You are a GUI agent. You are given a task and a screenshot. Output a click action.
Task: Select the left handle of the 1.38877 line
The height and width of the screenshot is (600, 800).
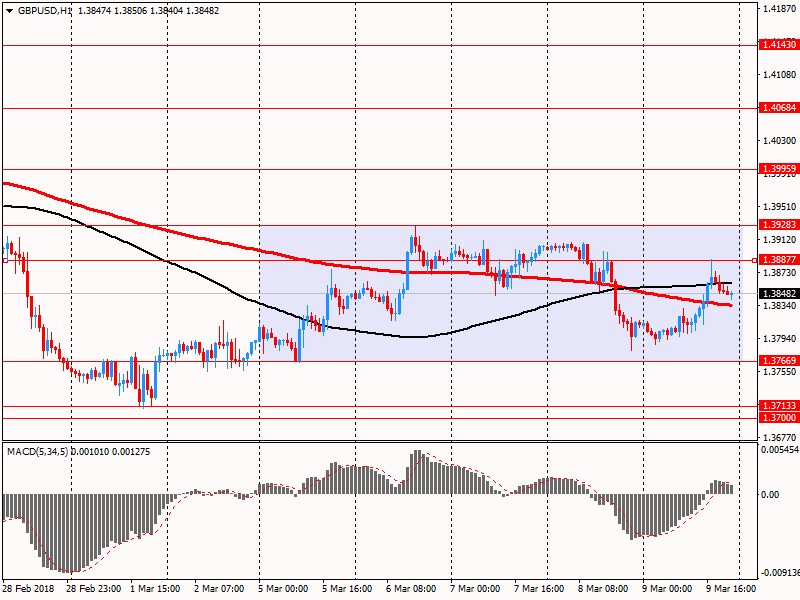pyautogui.click(x=5, y=261)
